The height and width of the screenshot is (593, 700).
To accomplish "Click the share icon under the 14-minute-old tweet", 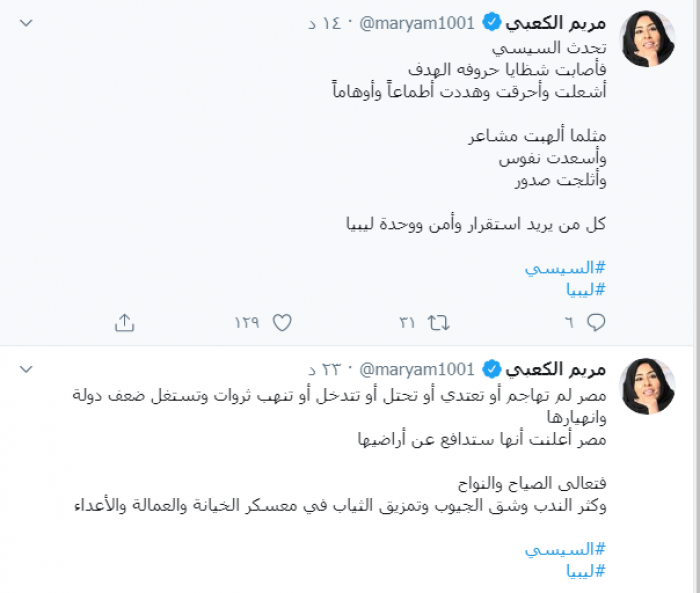I will click(x=124, y=322).
